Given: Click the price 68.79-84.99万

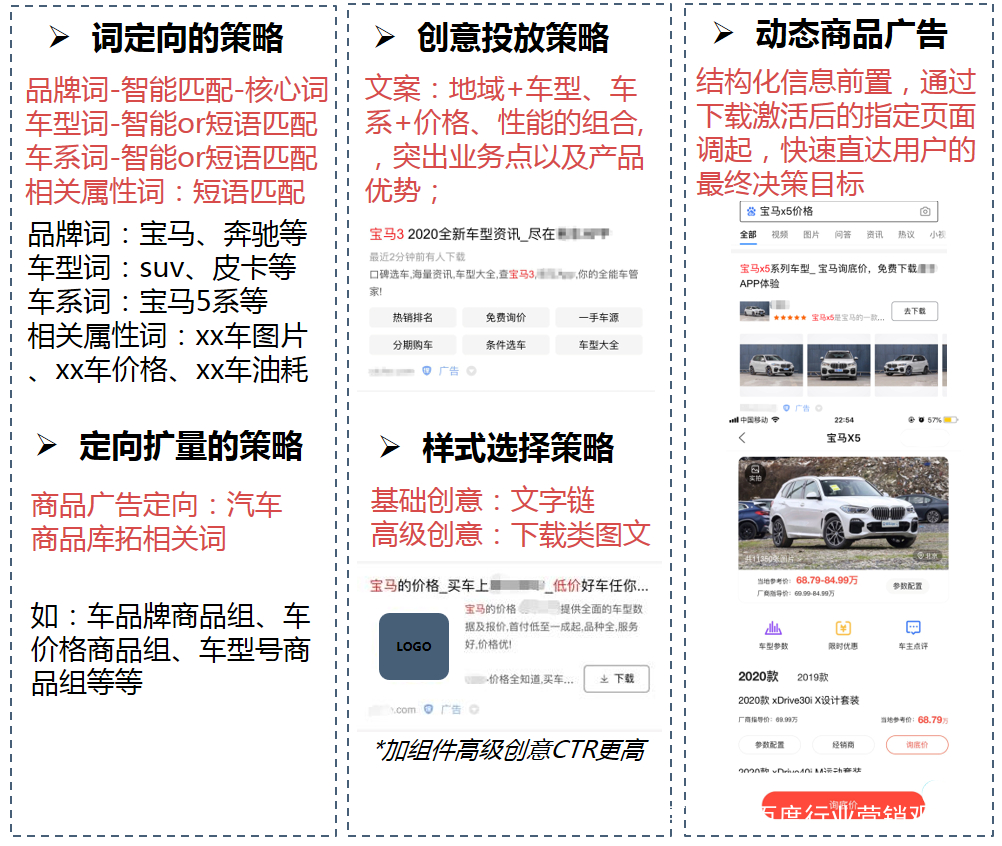Looking at the screenshot, I should 827,580.
